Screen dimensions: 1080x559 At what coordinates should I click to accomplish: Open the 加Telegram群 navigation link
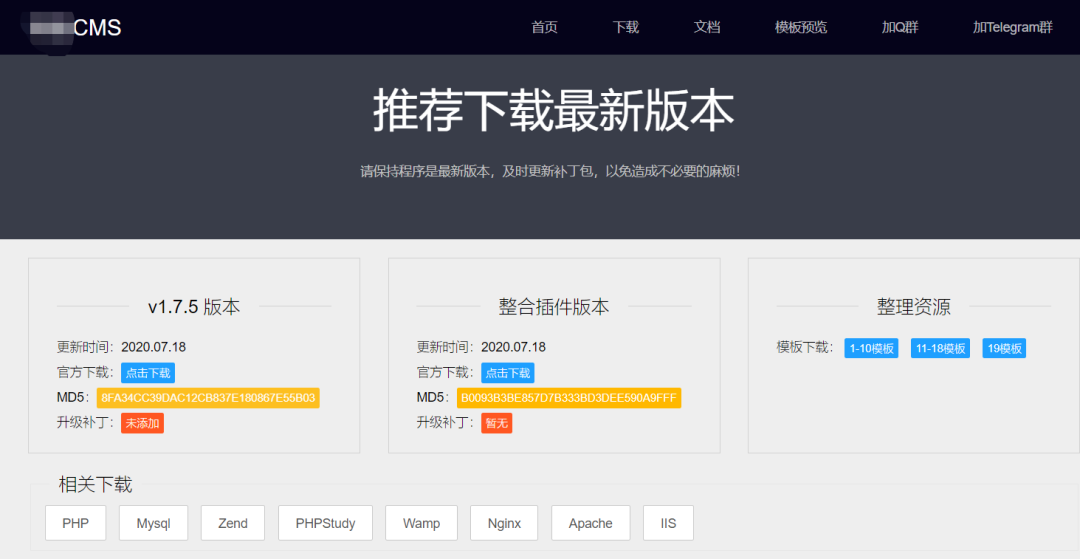tap(1012, 27)
